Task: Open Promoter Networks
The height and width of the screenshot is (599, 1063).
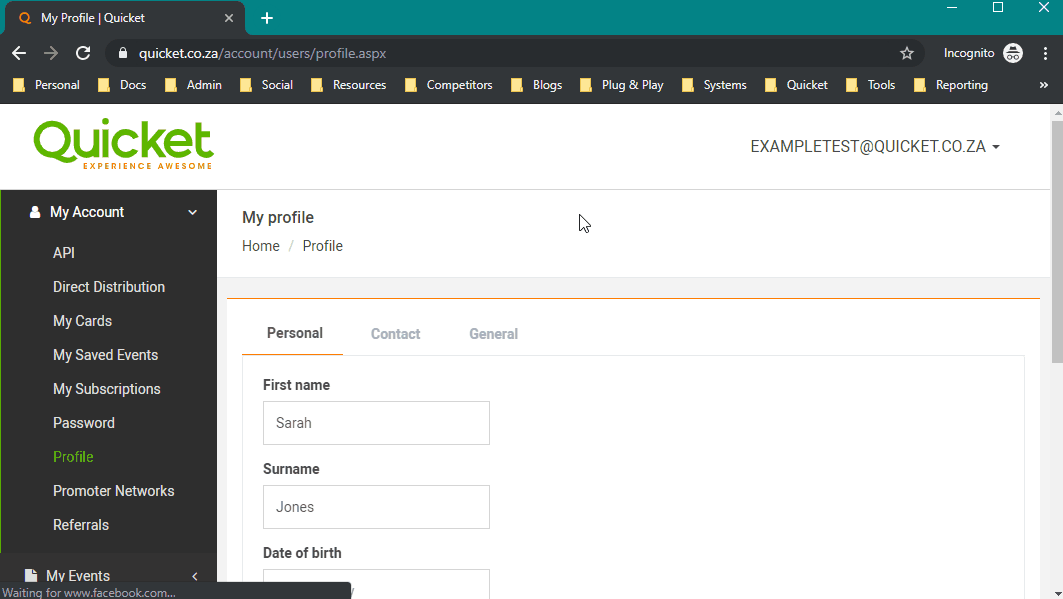Action: (114, 491)
